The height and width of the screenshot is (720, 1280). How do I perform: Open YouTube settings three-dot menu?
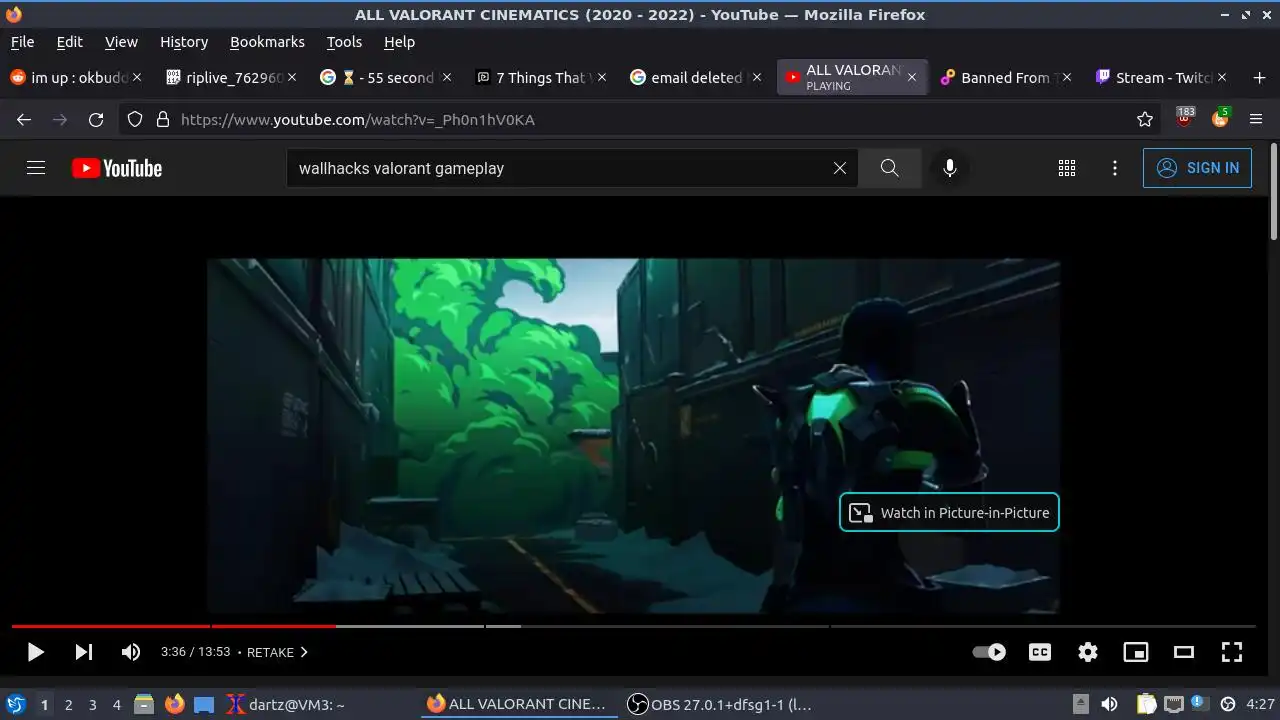(x=1115, y=168)
